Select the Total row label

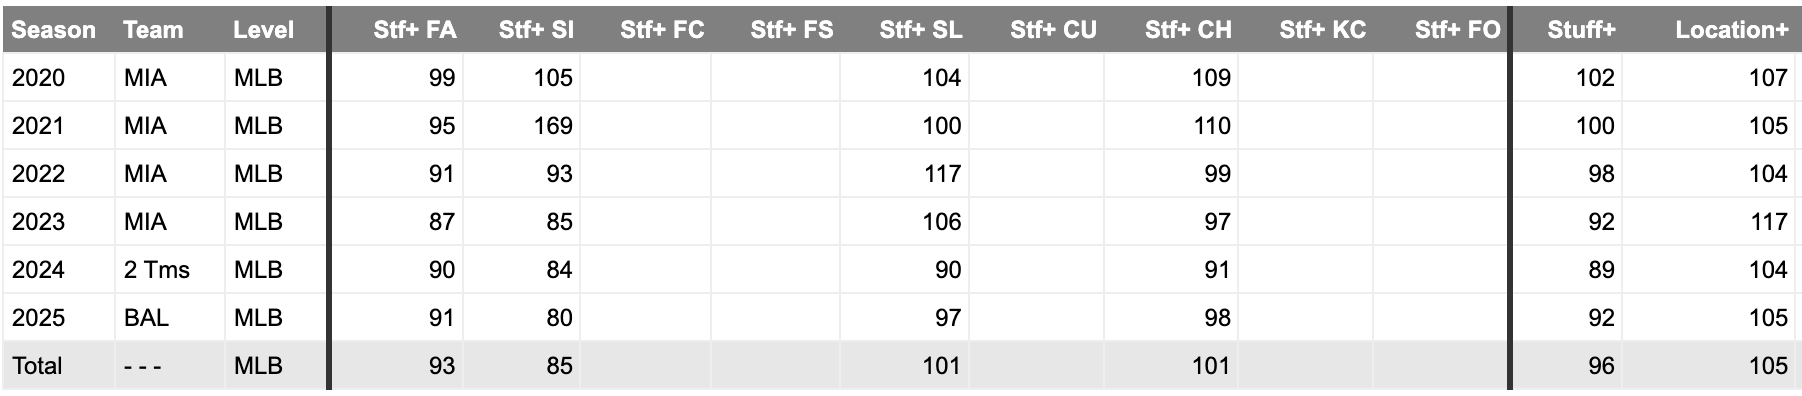click(37, 366)
